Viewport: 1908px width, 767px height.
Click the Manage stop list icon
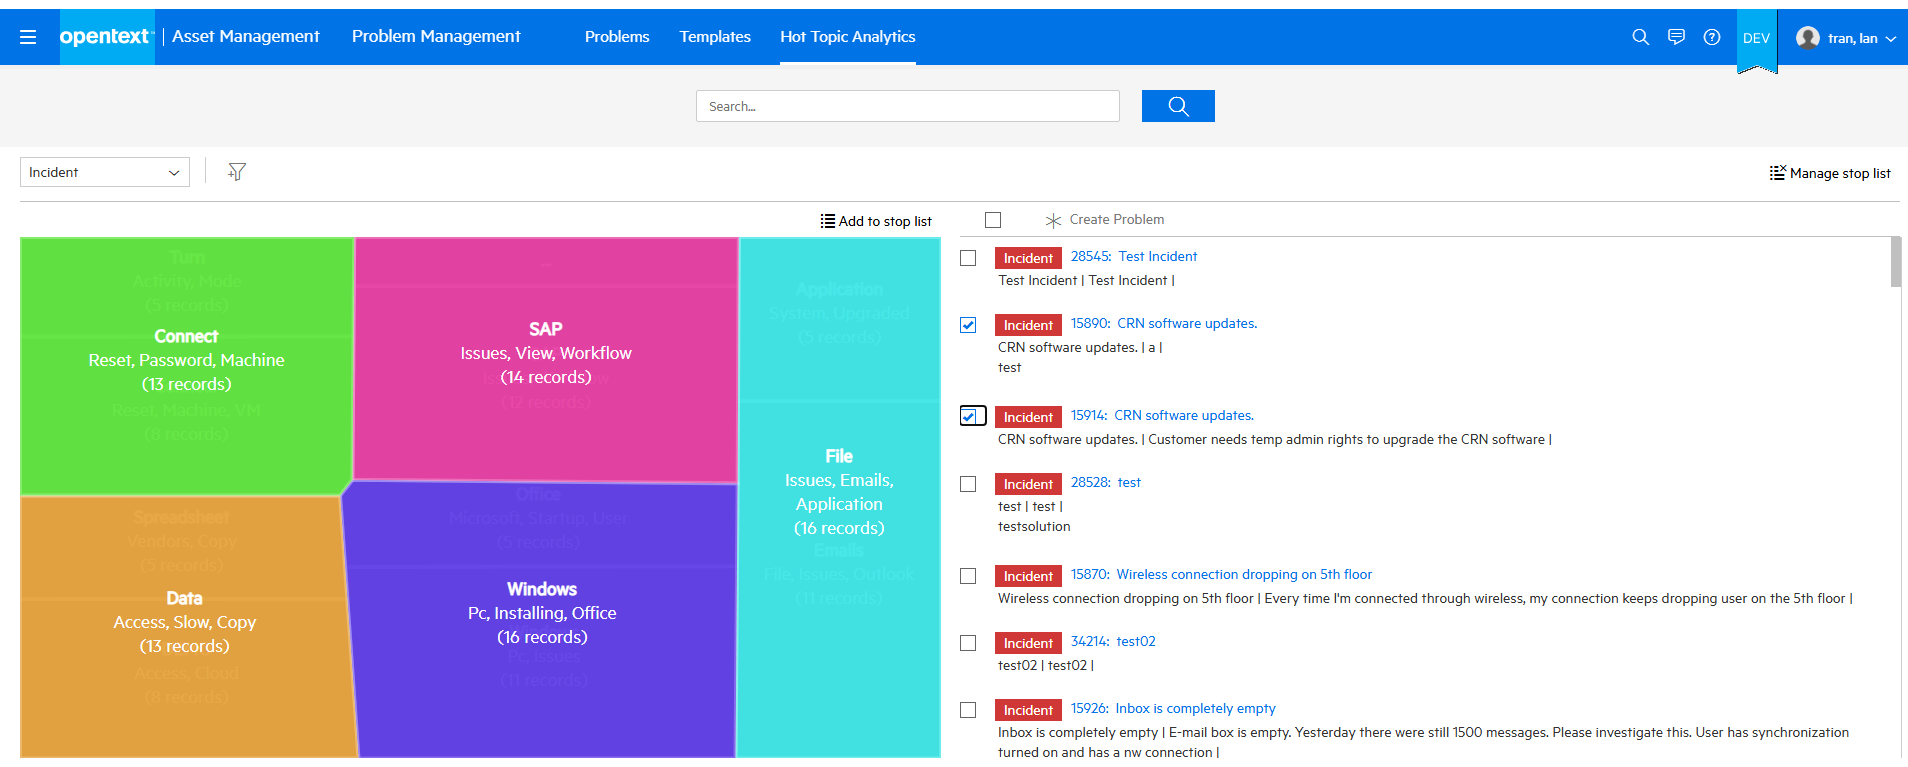point(1777,173)
